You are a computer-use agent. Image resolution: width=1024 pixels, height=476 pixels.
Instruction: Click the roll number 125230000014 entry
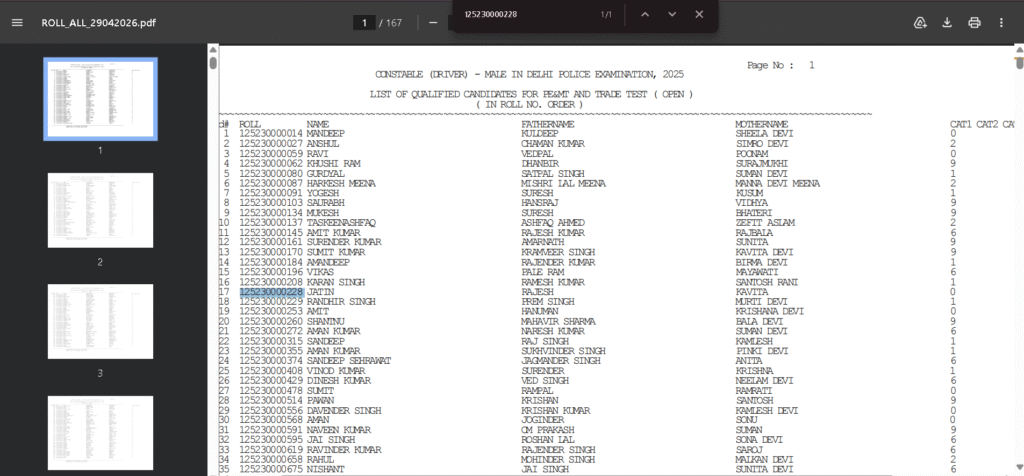[271, 133]
